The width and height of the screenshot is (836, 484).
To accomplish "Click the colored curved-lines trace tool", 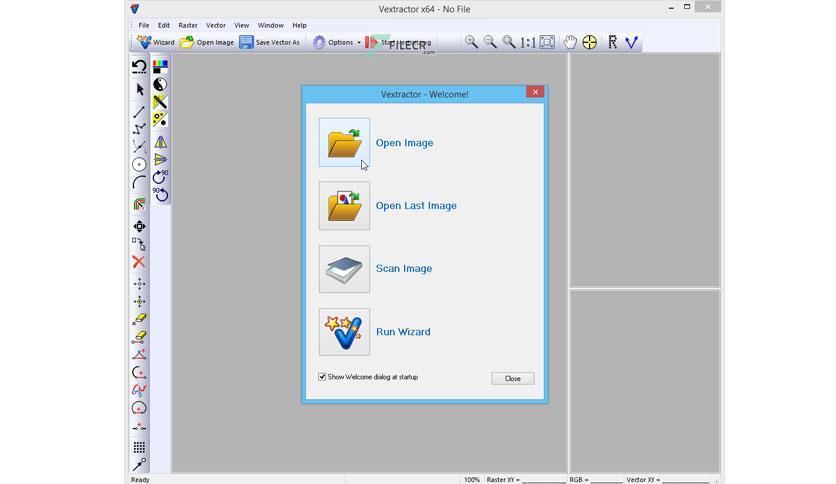I will 139,204.
